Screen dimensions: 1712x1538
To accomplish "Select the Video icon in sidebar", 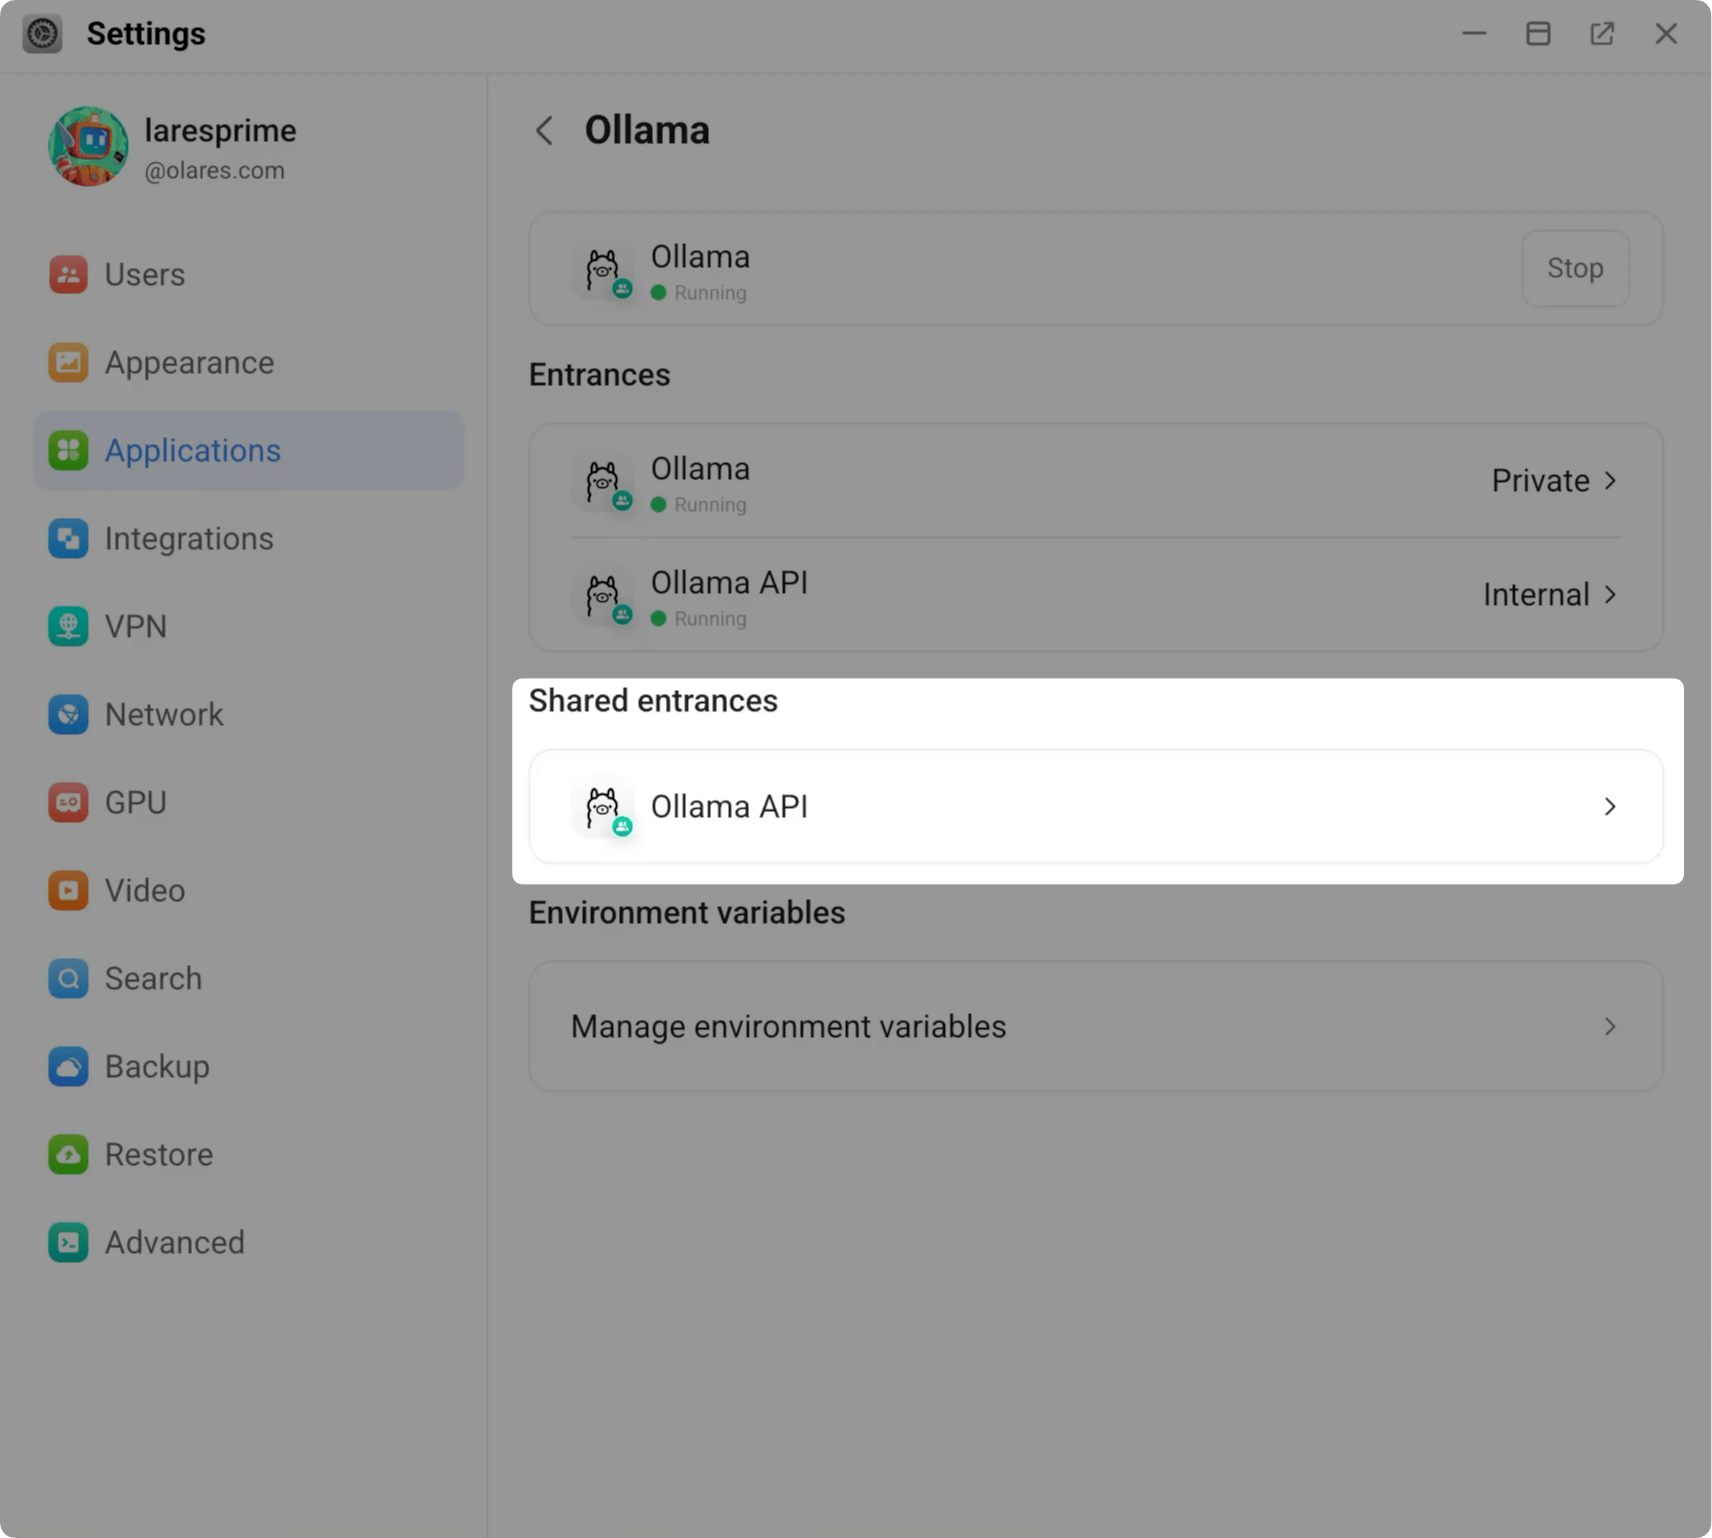I will pyautogui.click(x=68, y=890).
